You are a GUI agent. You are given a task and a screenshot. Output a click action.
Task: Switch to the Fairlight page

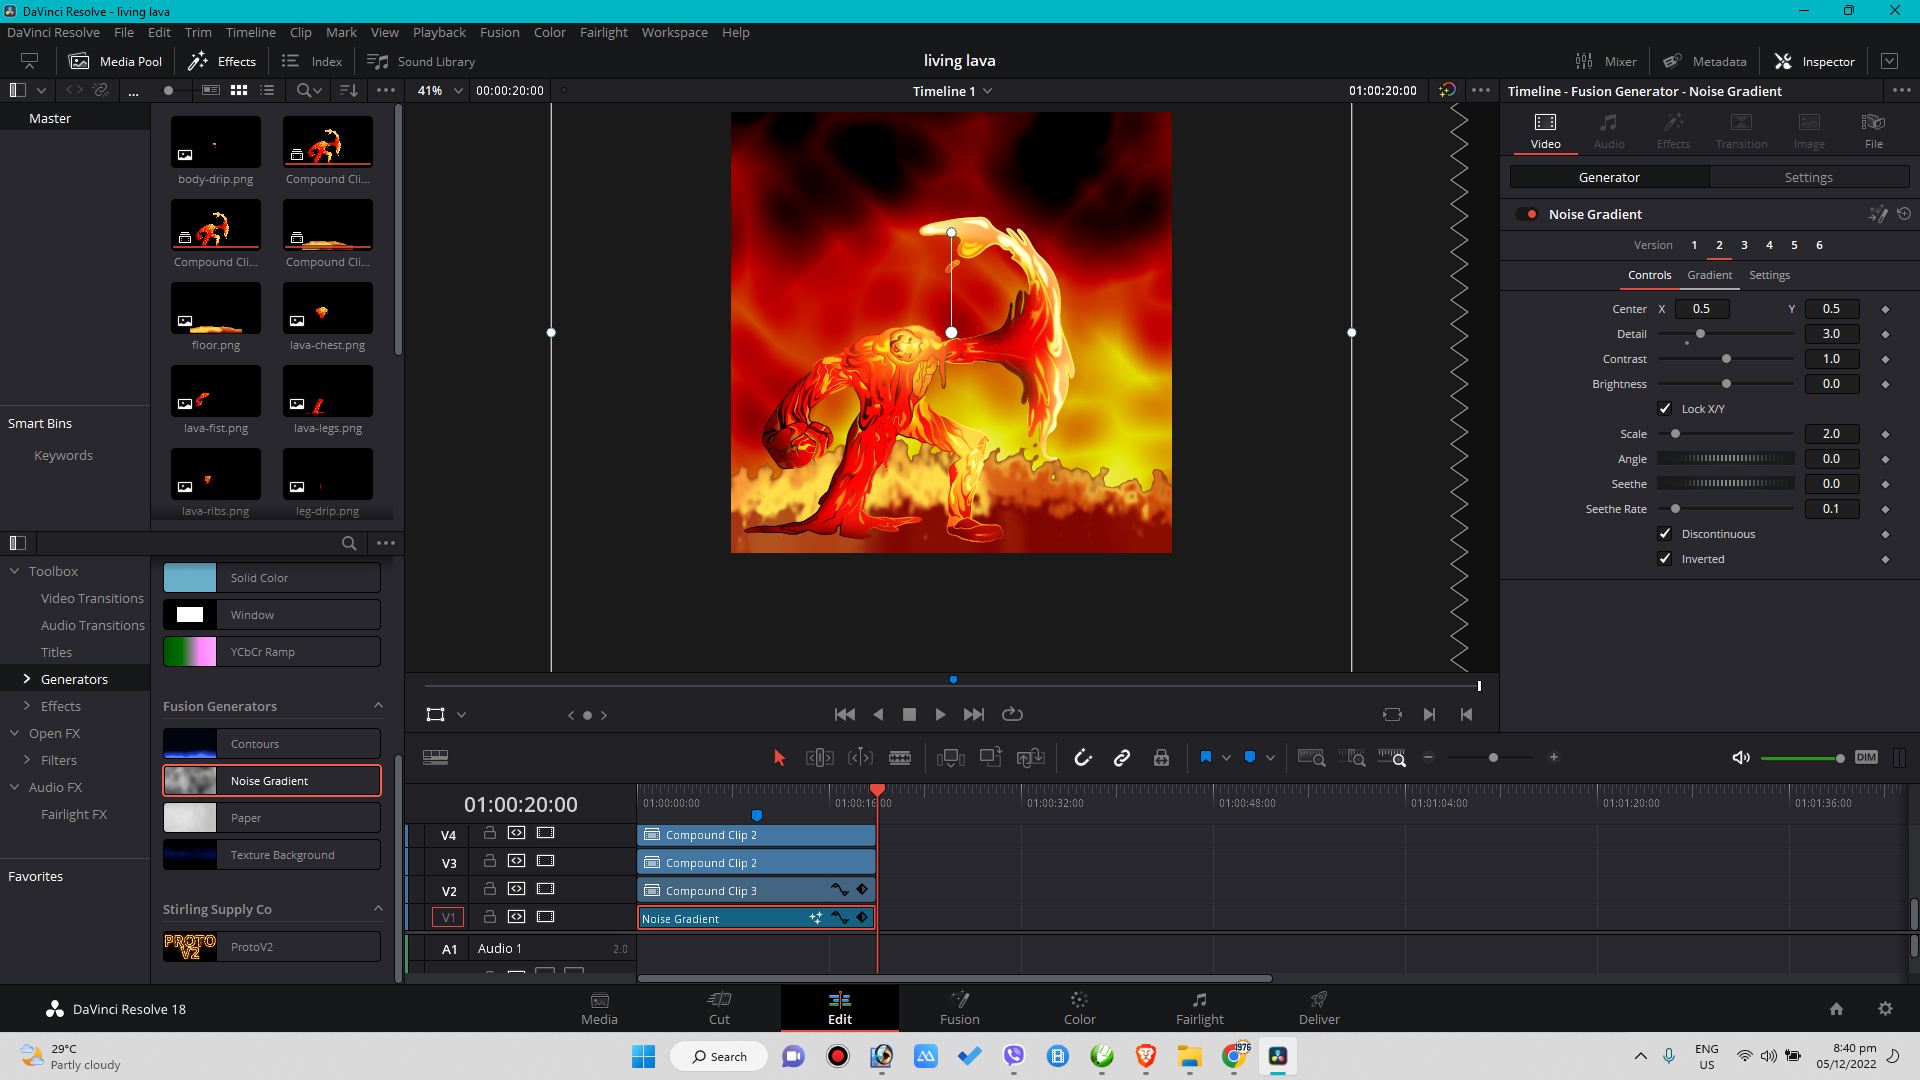pos(1199,1008)
